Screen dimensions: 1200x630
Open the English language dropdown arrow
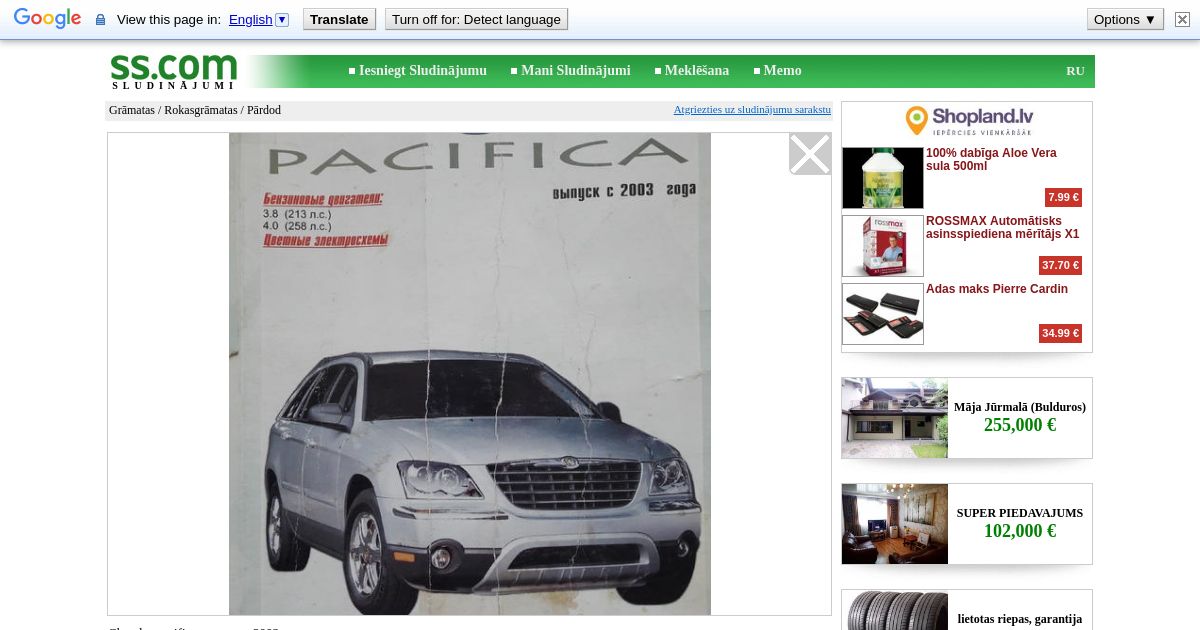tap(282, 19)
